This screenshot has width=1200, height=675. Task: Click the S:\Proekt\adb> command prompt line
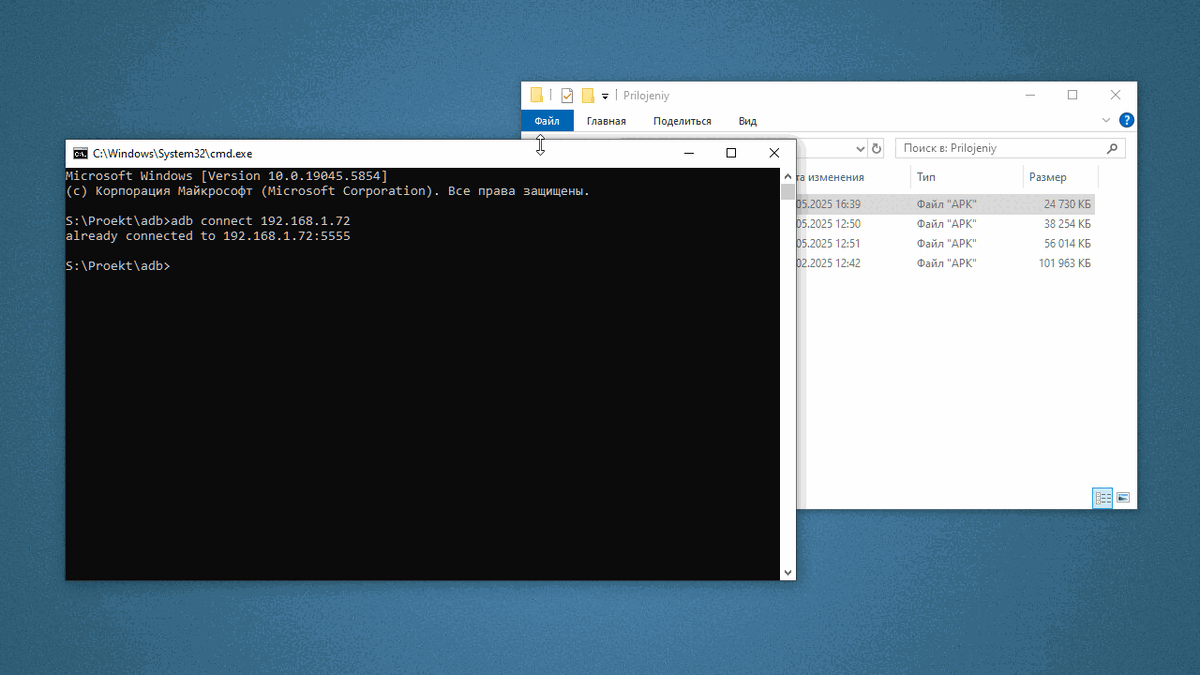coord(118,266)
